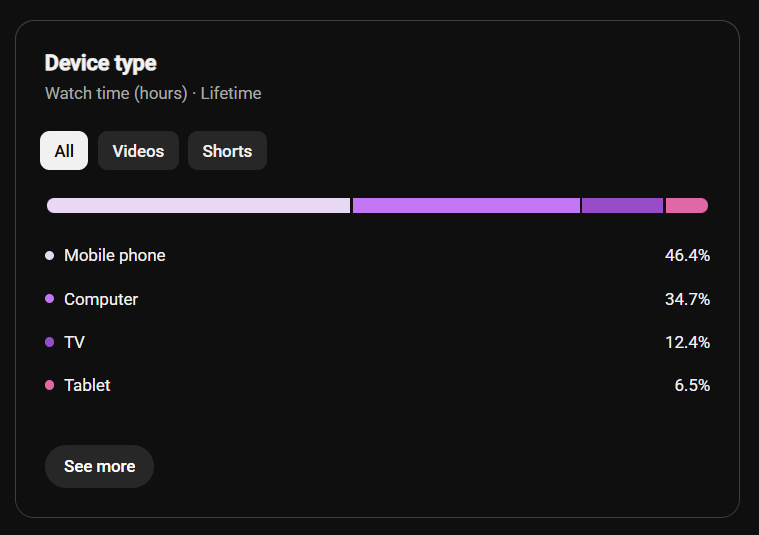Click the pink Tablet legend dot
This screenshot has height=535, width=759.
coord(49,385)
